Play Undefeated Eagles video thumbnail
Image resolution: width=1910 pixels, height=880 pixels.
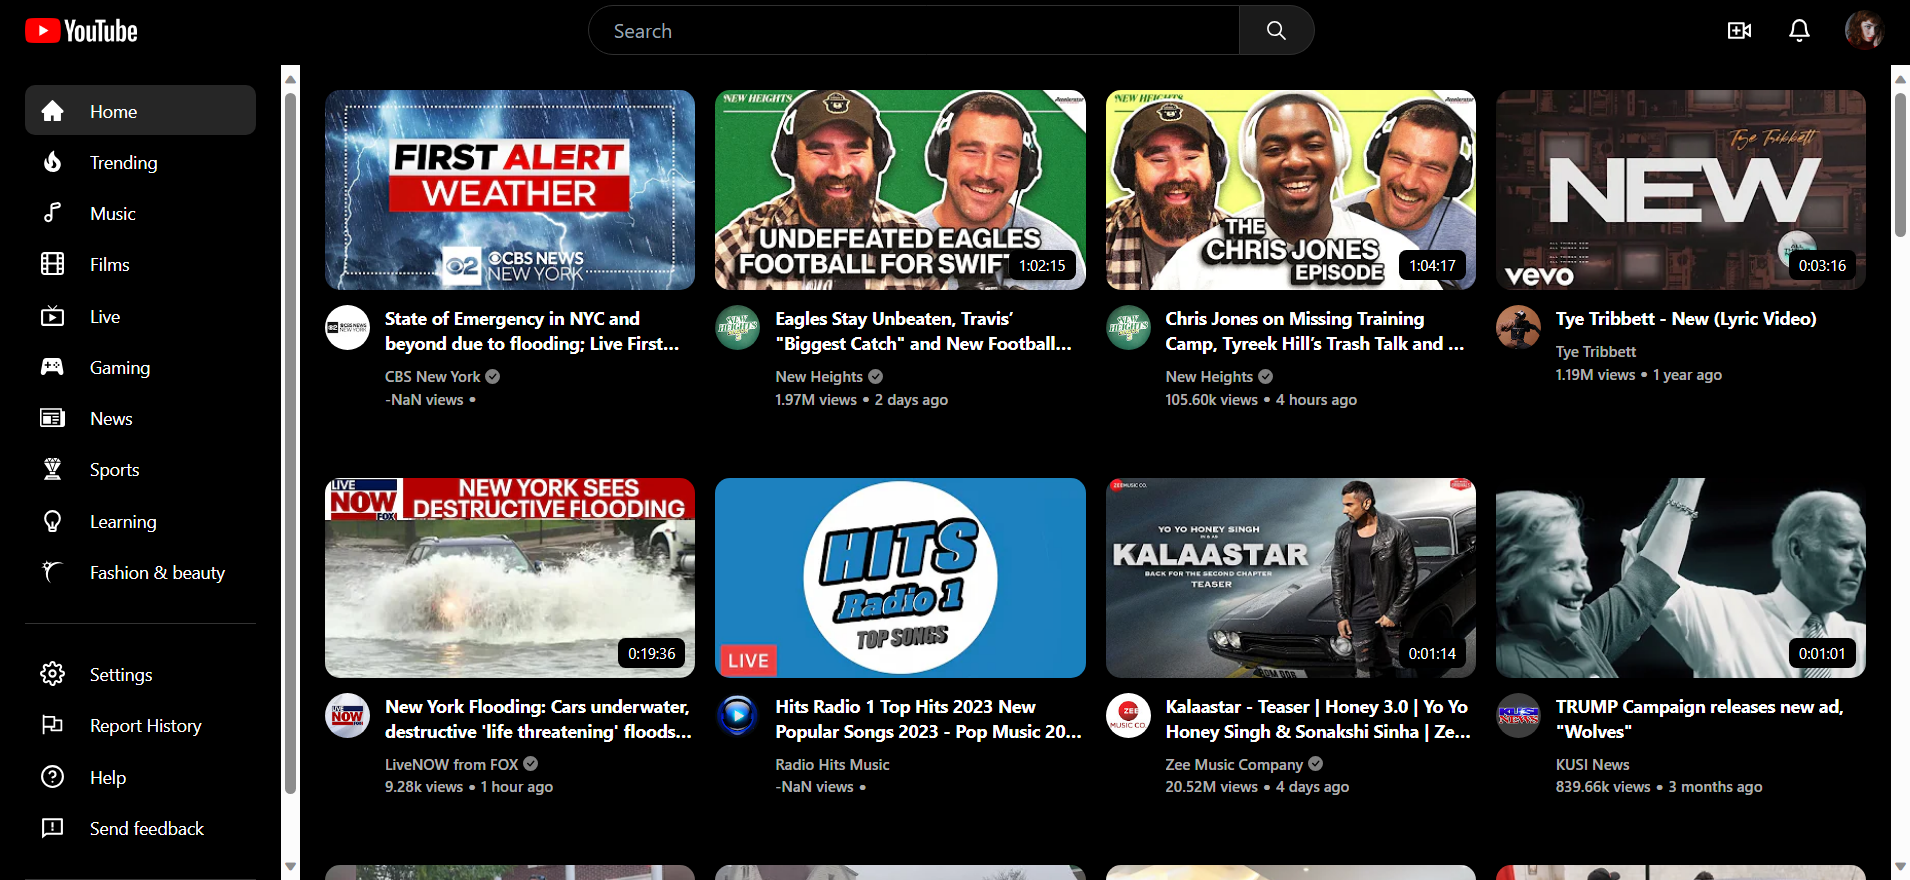(x=900, y=190)
